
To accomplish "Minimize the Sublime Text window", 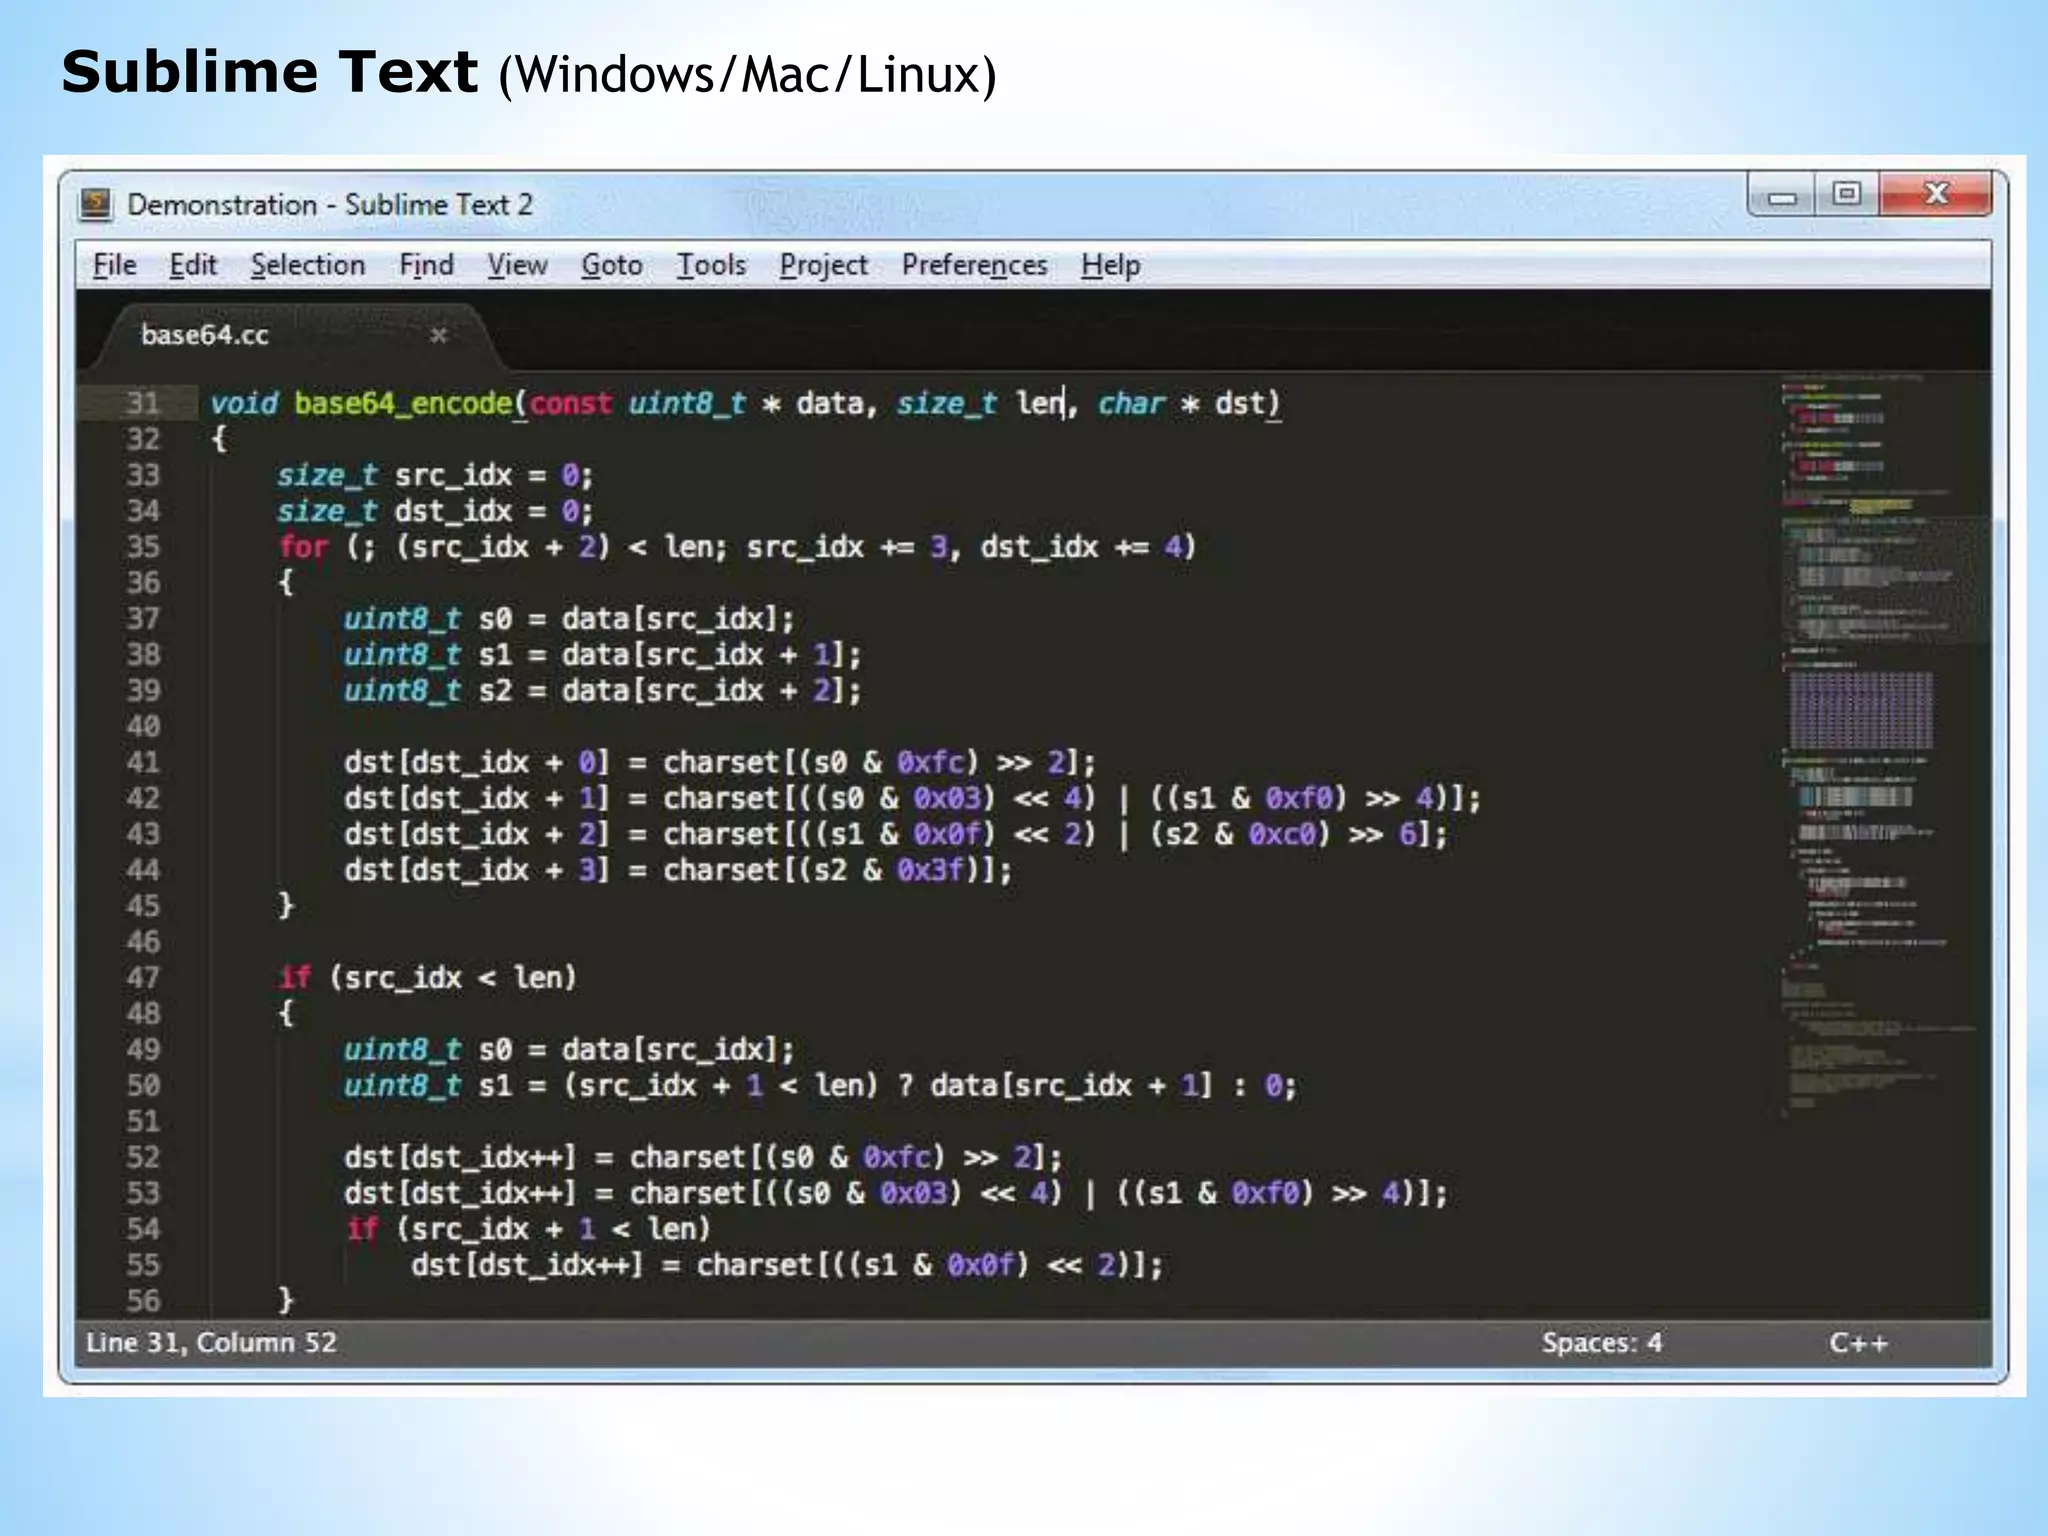I will tap(1782, 194).
